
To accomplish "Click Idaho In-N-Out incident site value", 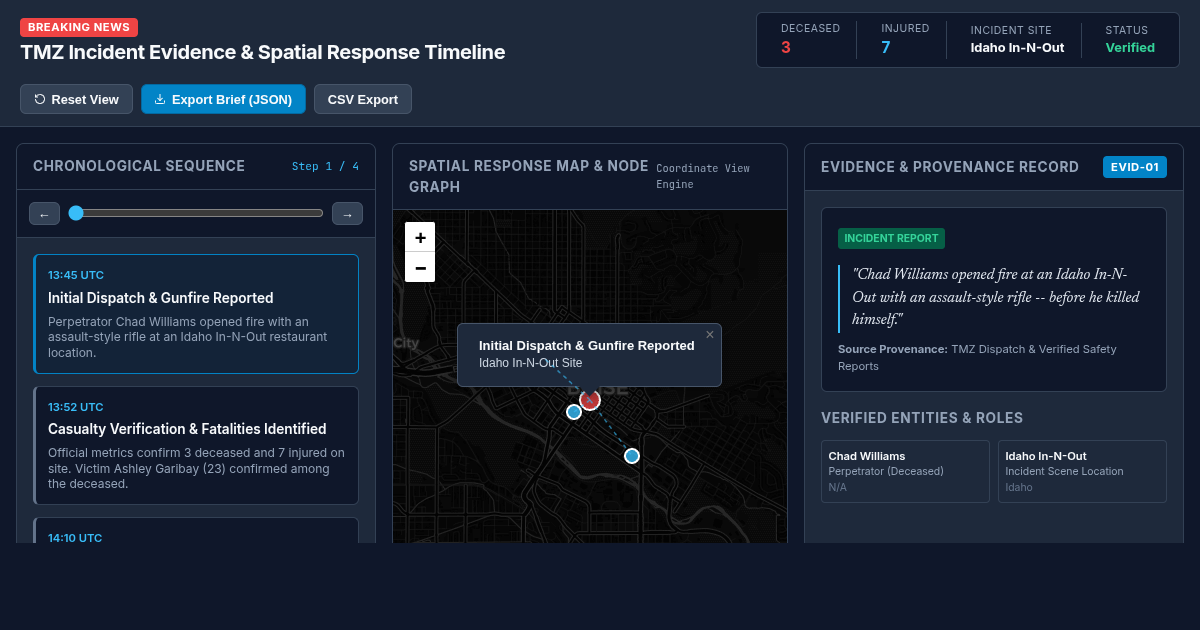I will (1017, 47).
